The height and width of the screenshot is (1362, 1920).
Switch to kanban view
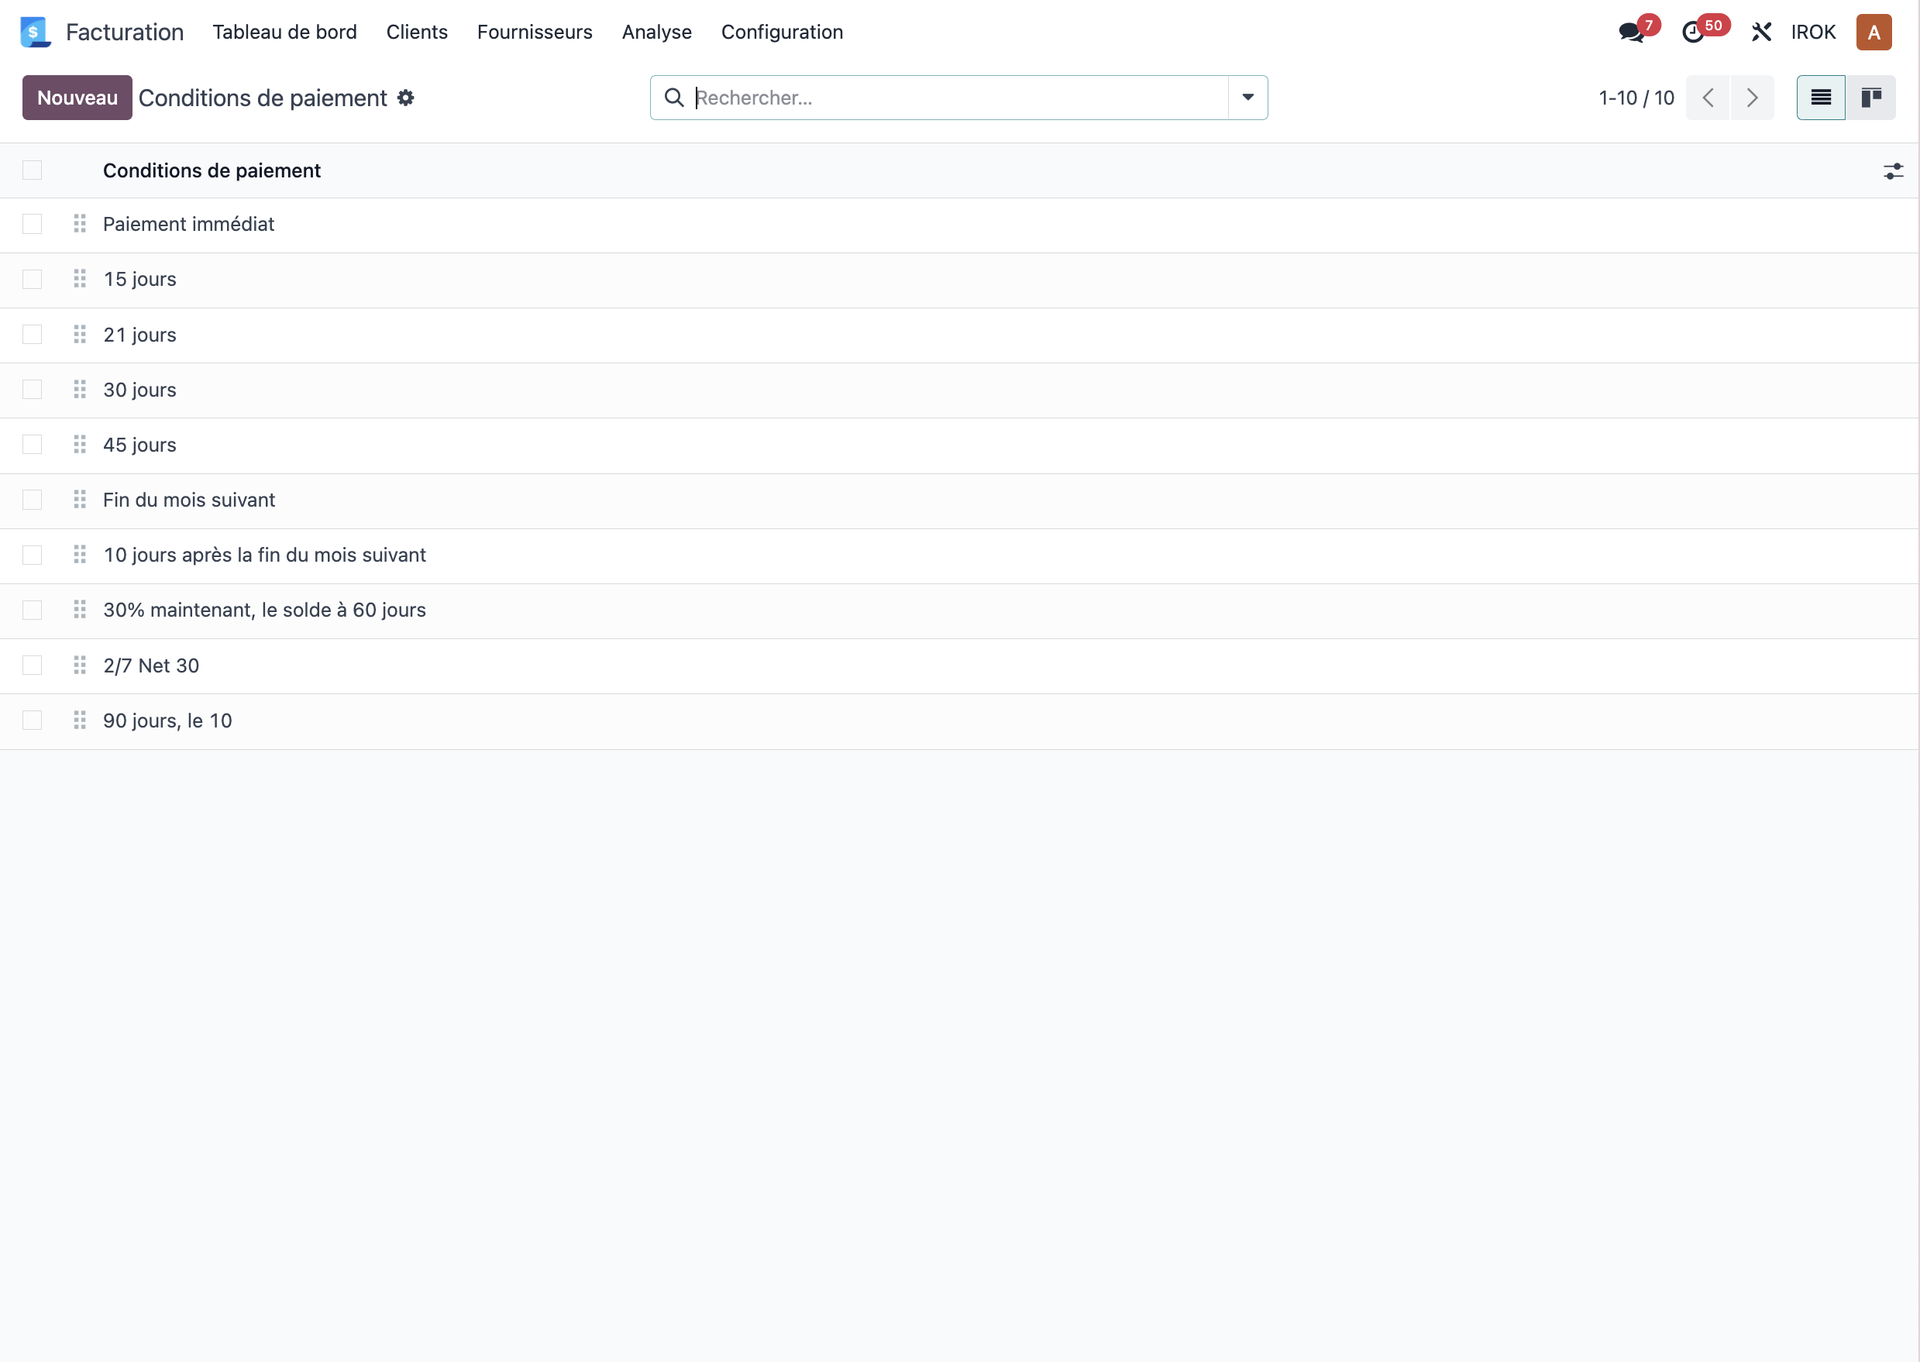1871,97
